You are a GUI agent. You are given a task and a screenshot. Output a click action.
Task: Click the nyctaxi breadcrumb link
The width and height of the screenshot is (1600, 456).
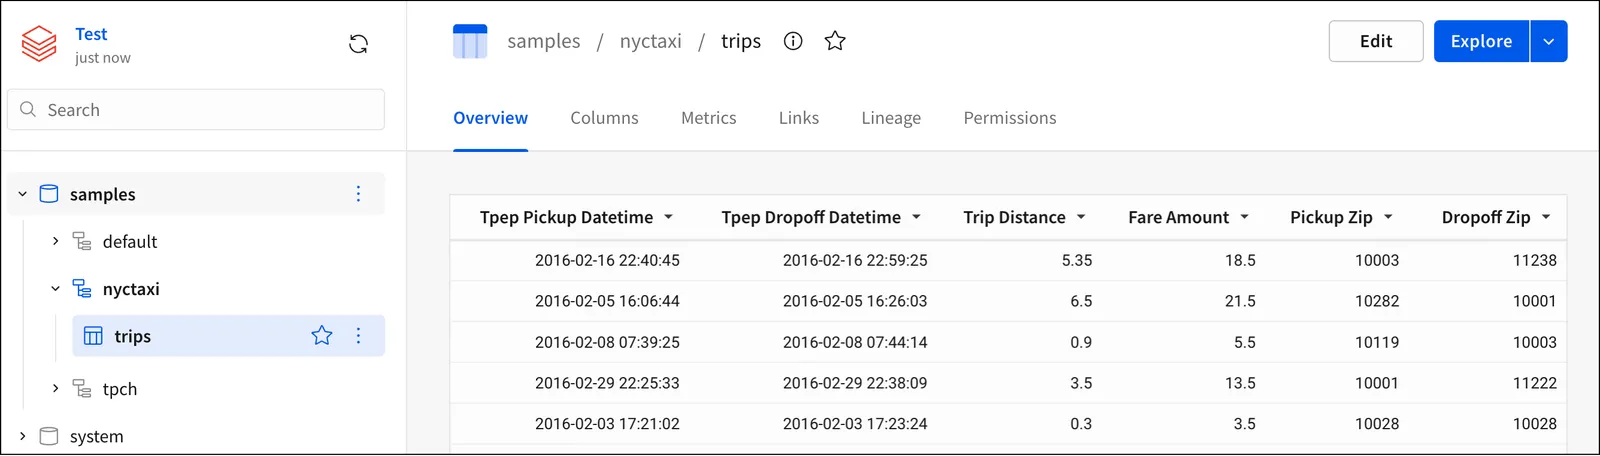coord(651,41)
